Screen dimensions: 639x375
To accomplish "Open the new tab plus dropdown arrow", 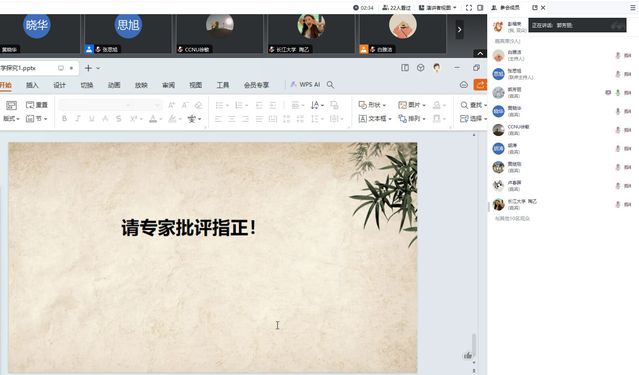I will 98,68.
